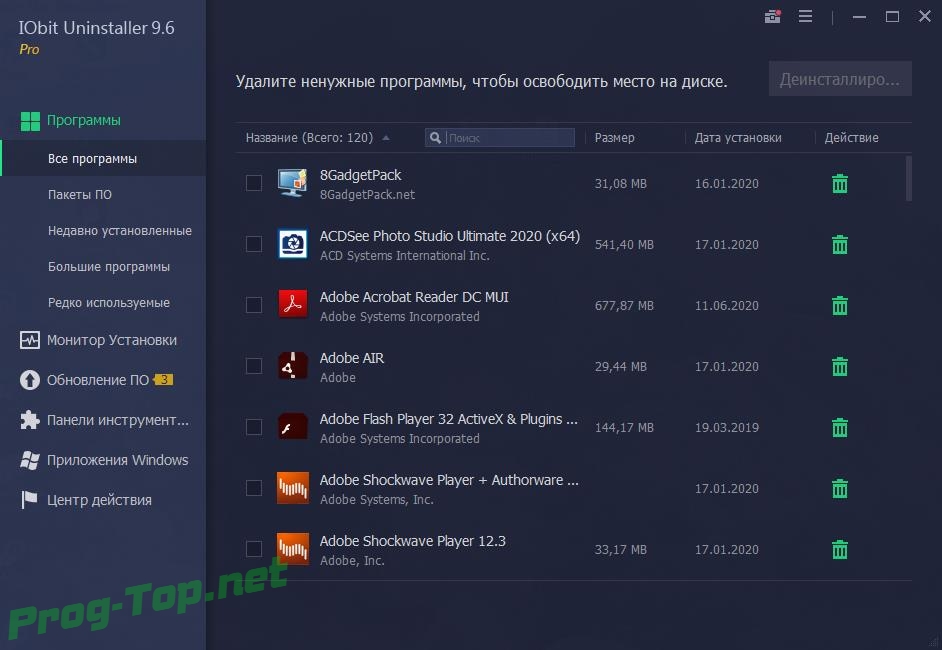The height and width of the screenshot is (650, 942).
Task: Click the Adobe Acrobat Reader program icon
Action: click(x=293, y=305)
